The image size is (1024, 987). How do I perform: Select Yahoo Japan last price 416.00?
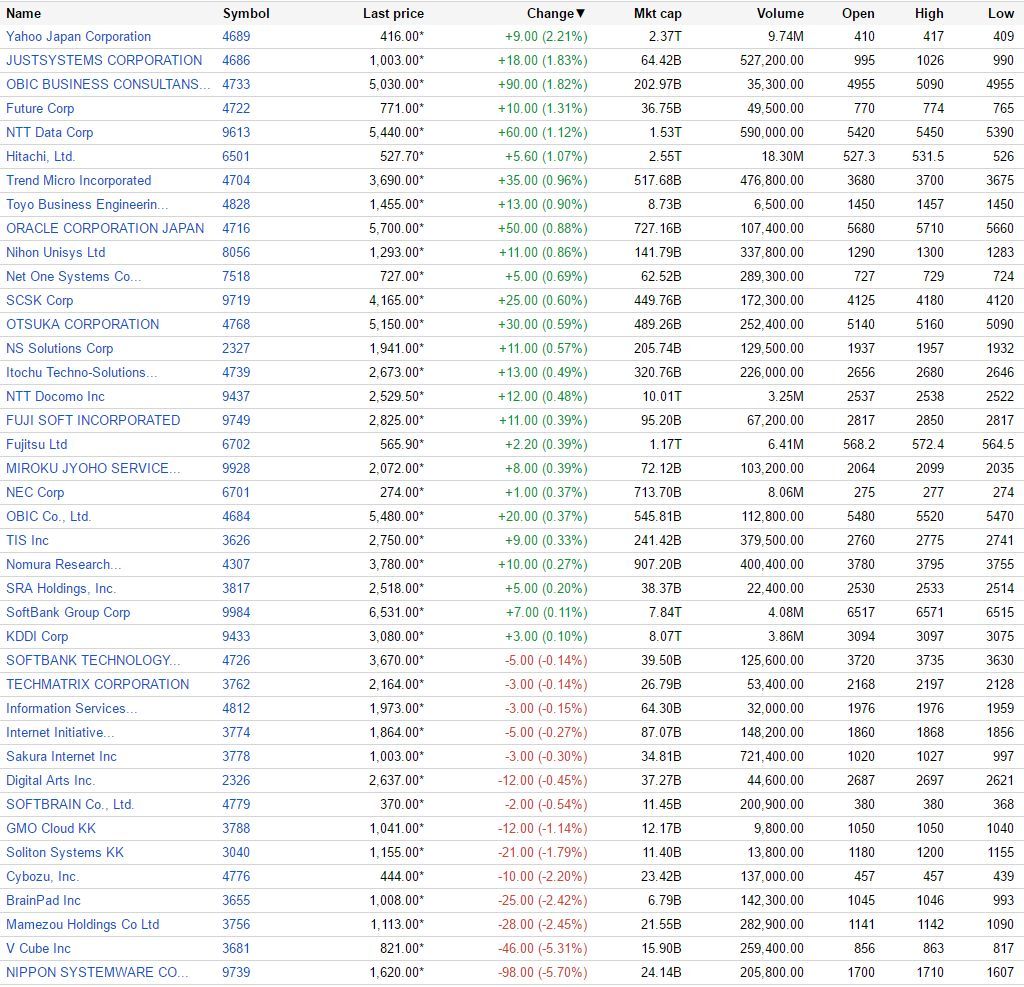(402, 37)
